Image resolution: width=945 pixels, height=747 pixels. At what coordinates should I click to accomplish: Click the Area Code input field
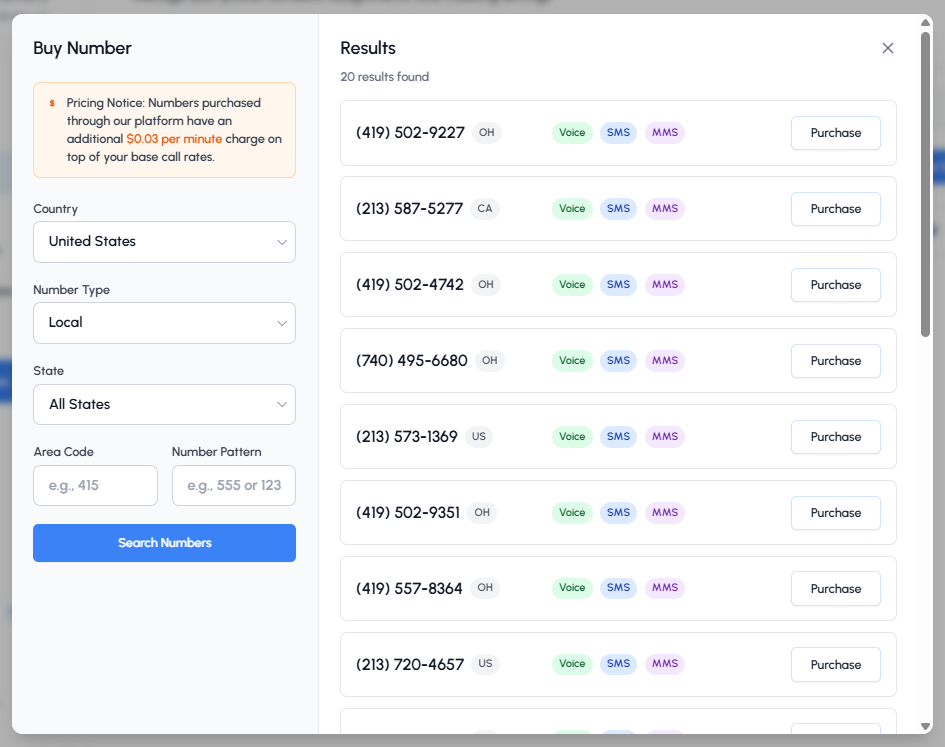tap(95, 486)
